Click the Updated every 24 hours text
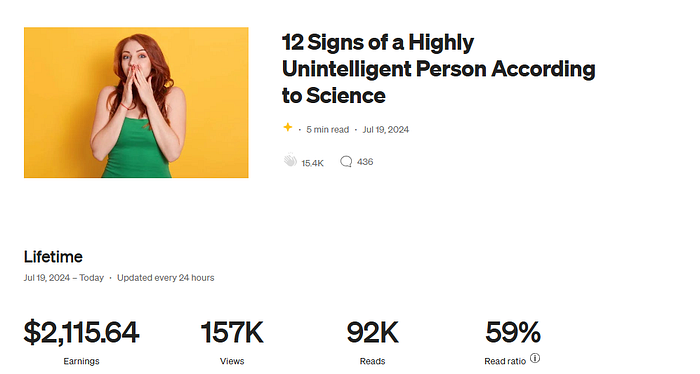700x374 pixels. click(x=166, y=278)
